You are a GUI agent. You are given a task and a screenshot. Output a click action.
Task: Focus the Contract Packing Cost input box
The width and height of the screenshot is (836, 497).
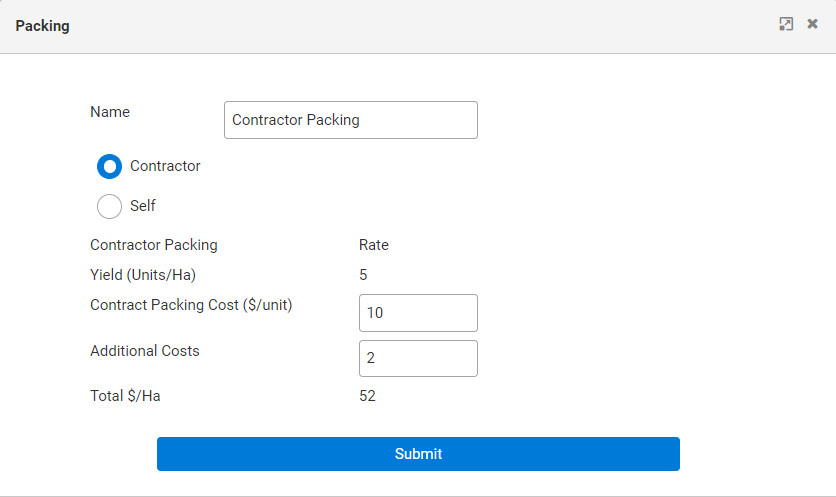click(418, 313)
